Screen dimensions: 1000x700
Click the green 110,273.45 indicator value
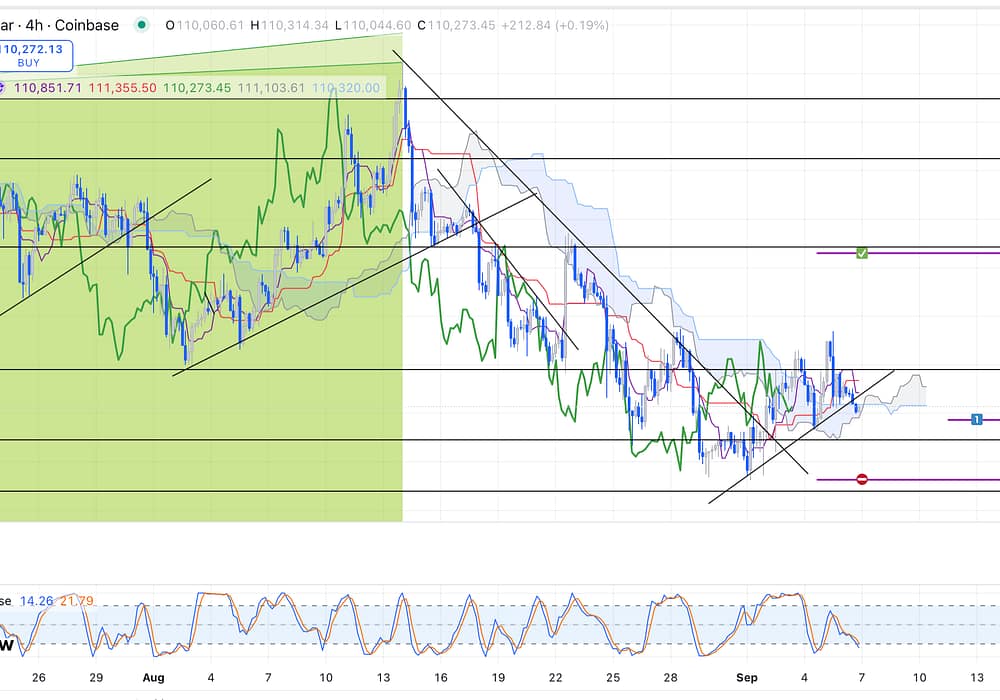point(196,88)
